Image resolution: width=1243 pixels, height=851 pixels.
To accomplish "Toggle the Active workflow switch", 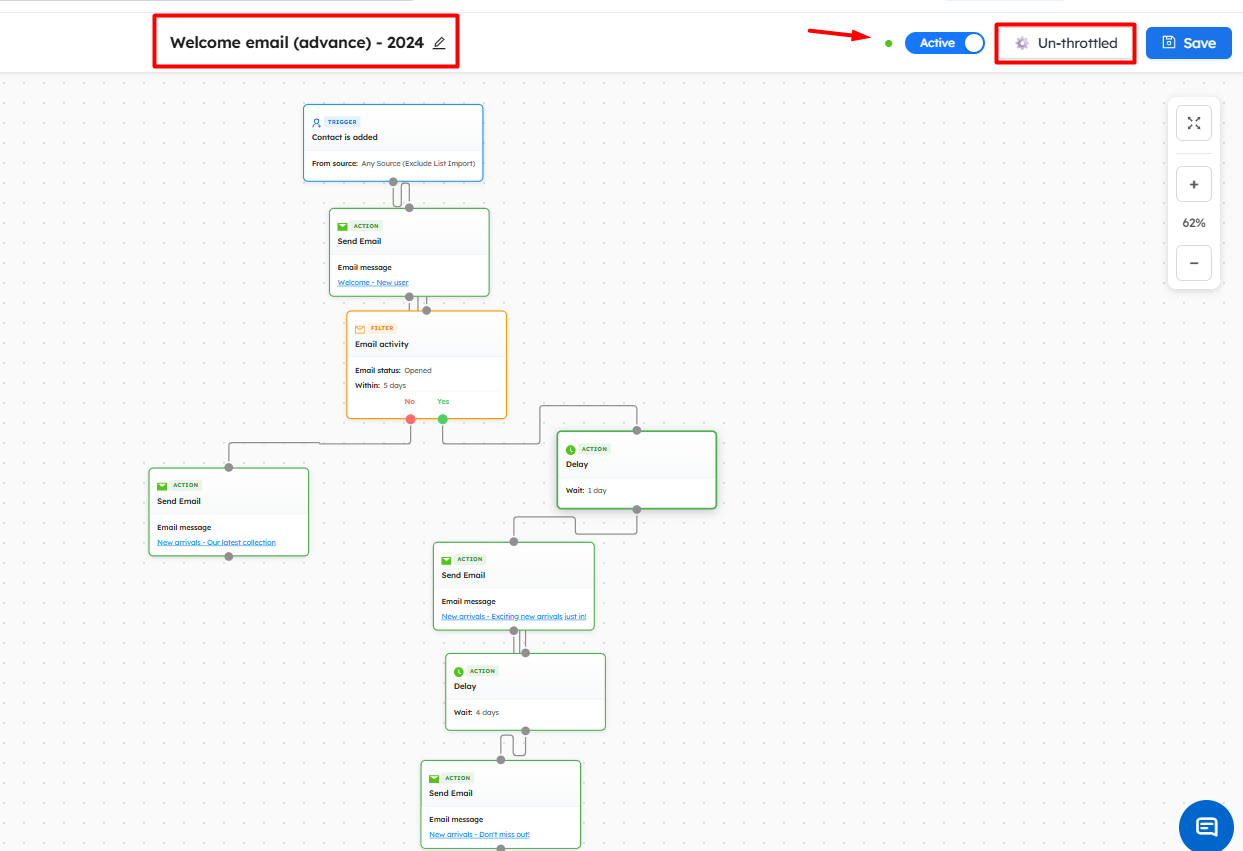I will (x=944, y=43).
